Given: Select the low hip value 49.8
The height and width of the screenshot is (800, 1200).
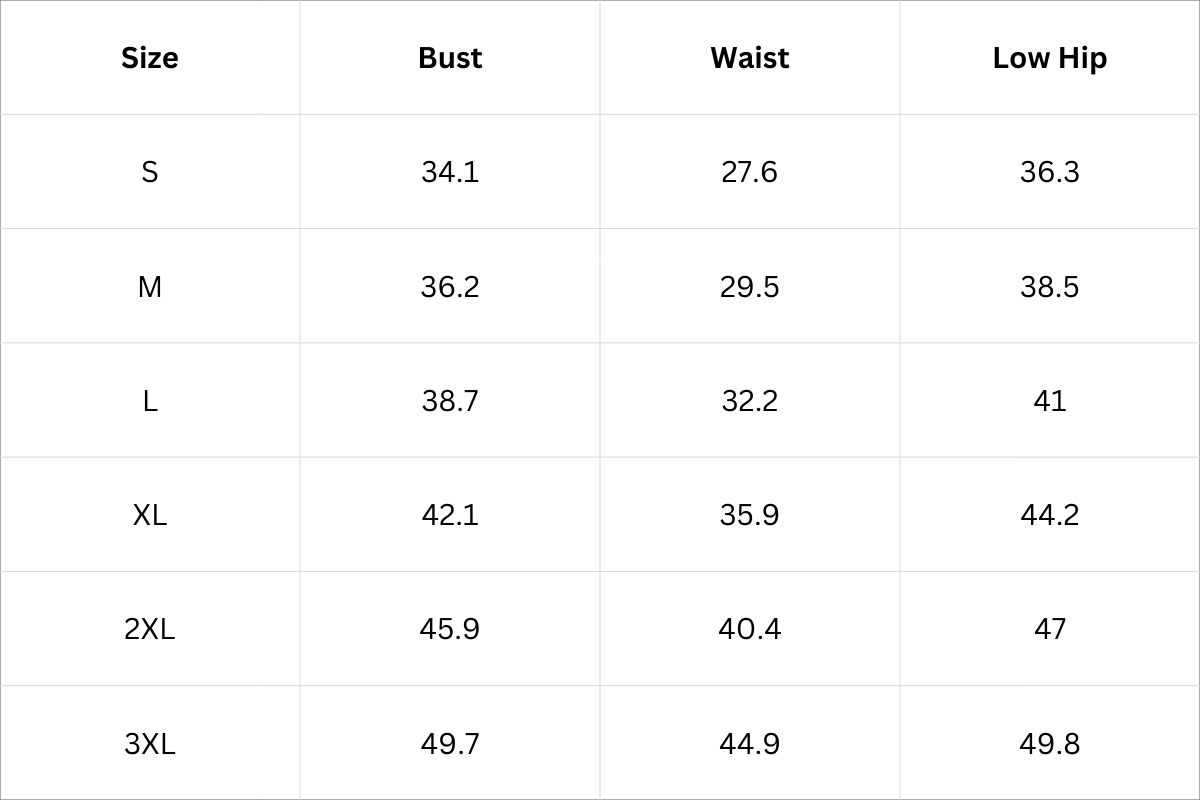Looking at the screenshot, I should pyautogui.click(x=1049, y=744).
